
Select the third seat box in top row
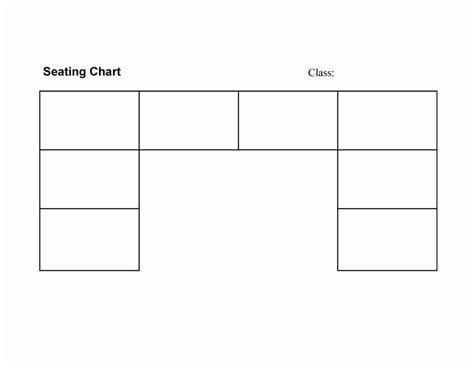coord(288,120)
